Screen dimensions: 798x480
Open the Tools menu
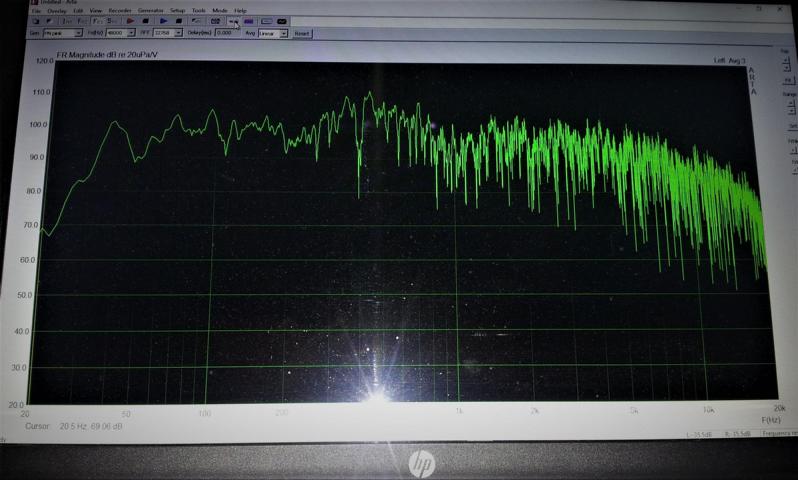(x=198, y=11)
